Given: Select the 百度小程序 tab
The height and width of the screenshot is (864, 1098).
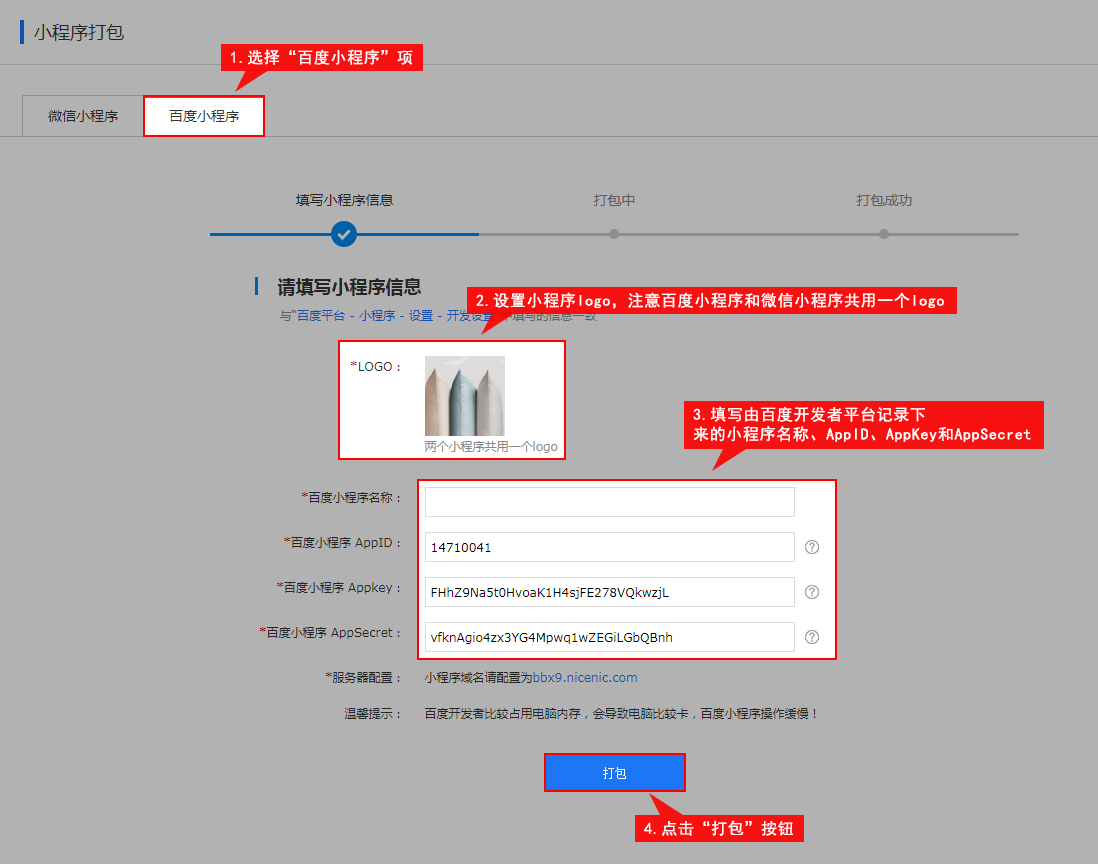Looking at the screenshot, I should [204, 116].
